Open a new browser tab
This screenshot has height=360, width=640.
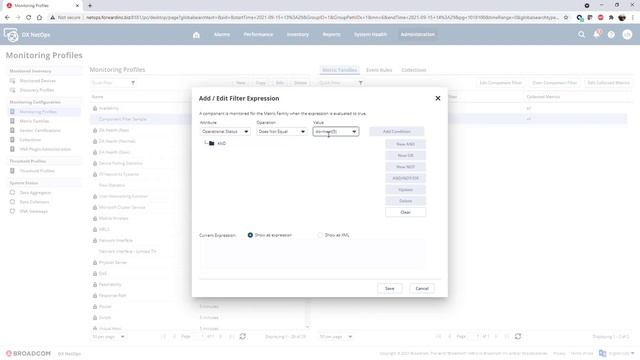(x=90, y=6)
